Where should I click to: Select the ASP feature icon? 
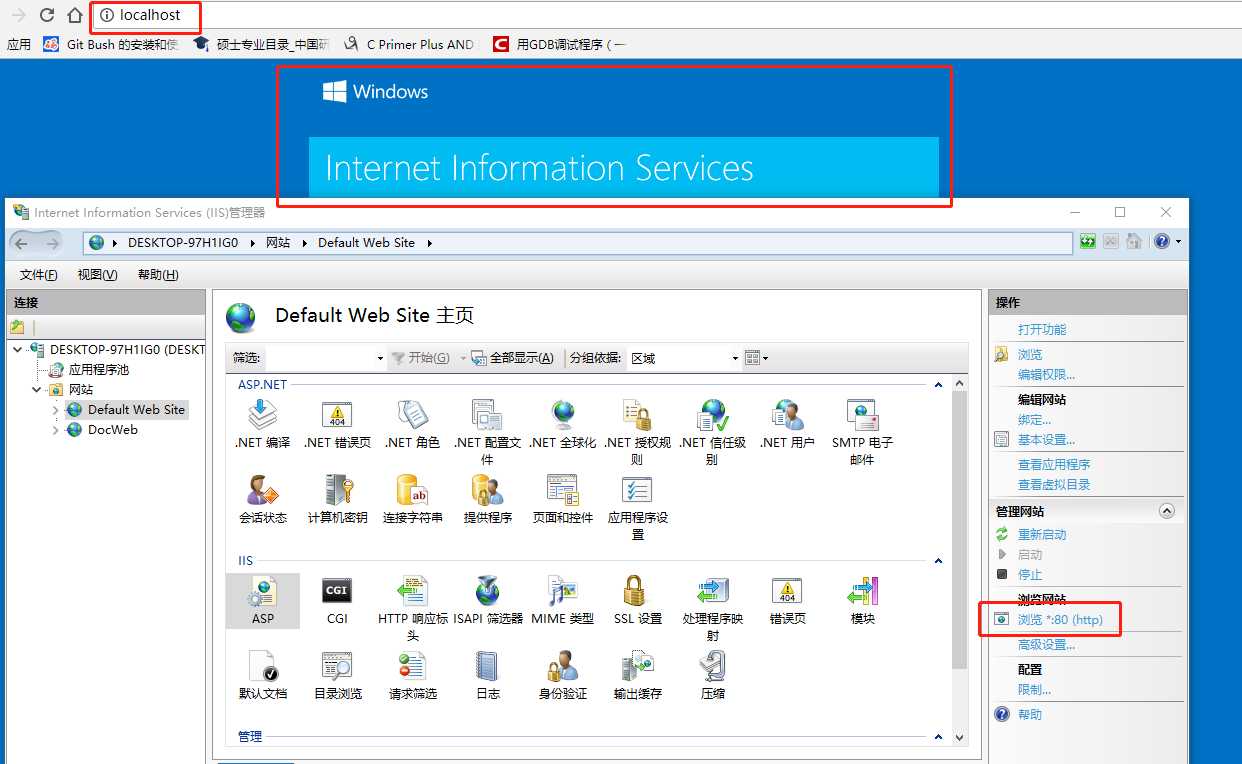(x=263, y=601)
